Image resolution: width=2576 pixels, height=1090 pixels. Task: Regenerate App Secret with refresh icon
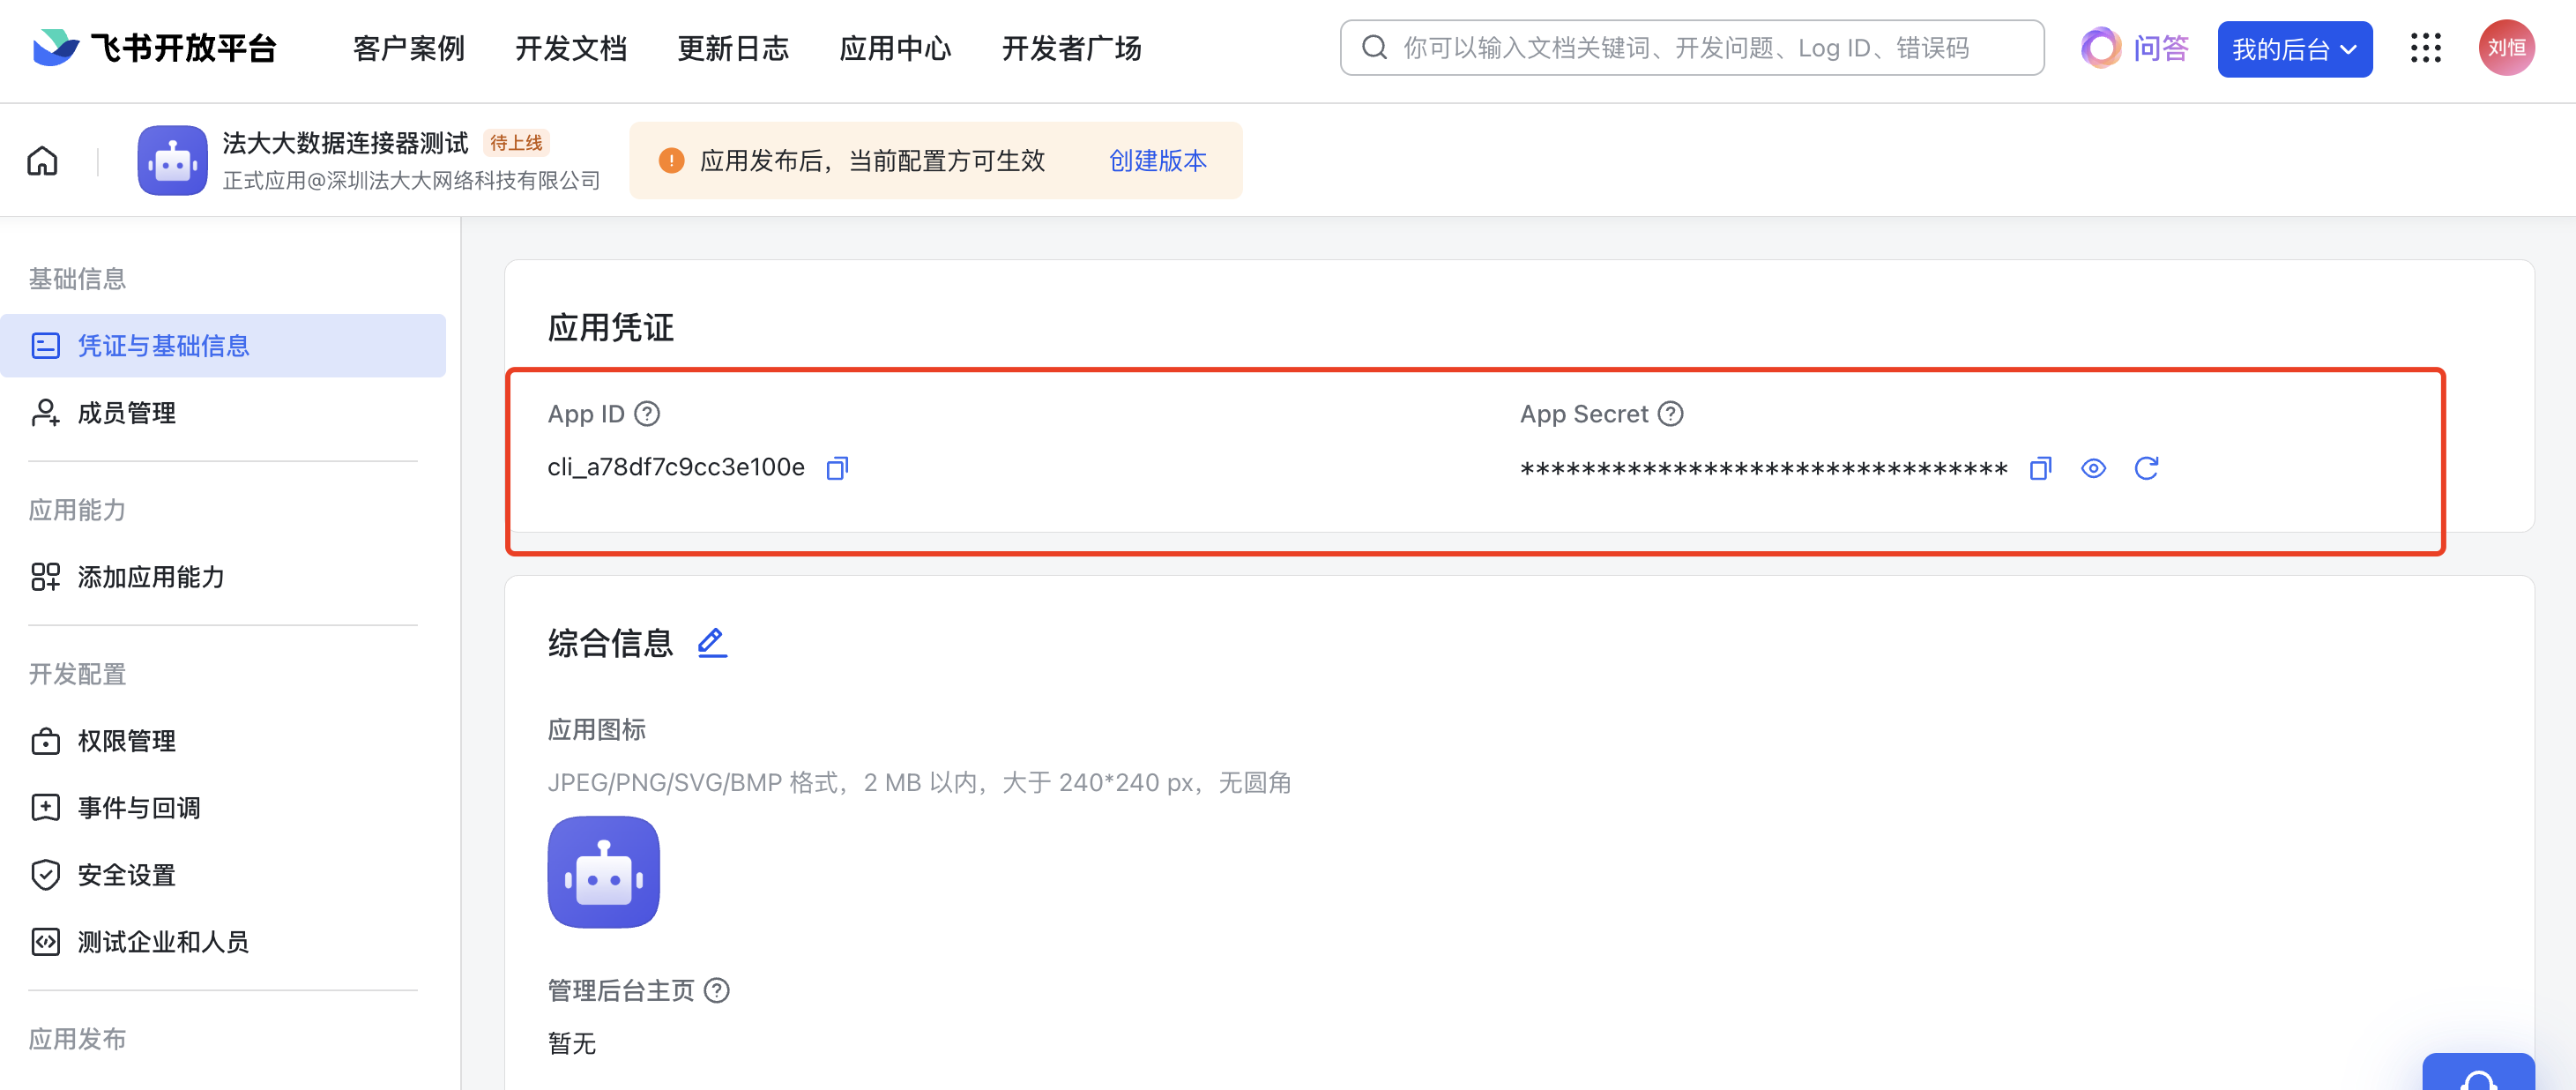[2146, 468]
